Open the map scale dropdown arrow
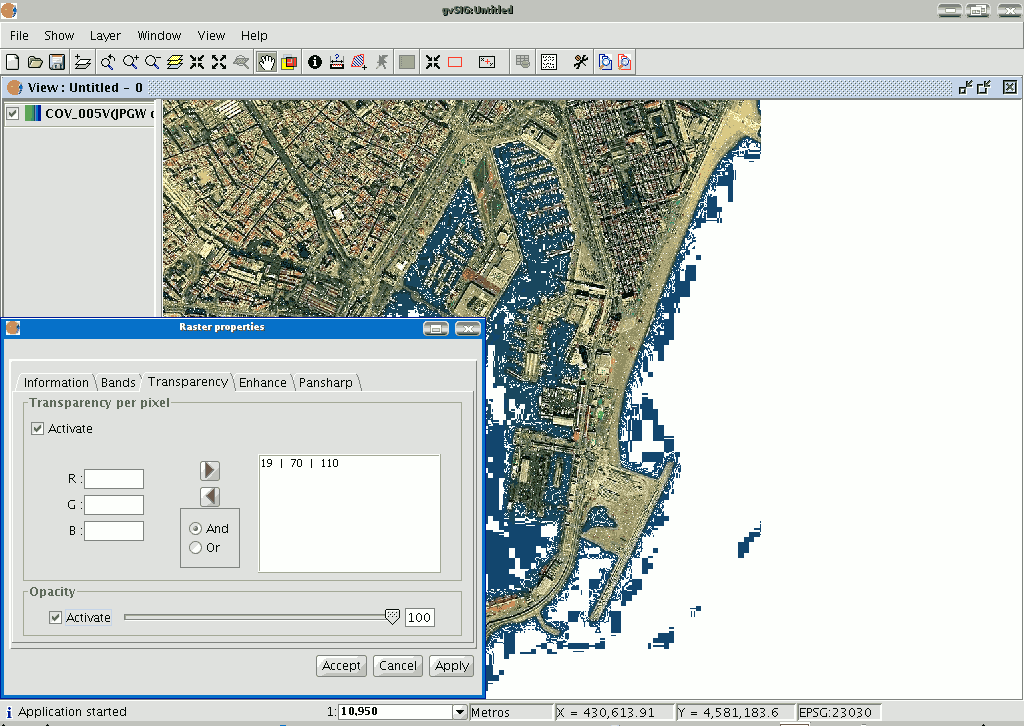 (460, 712)
